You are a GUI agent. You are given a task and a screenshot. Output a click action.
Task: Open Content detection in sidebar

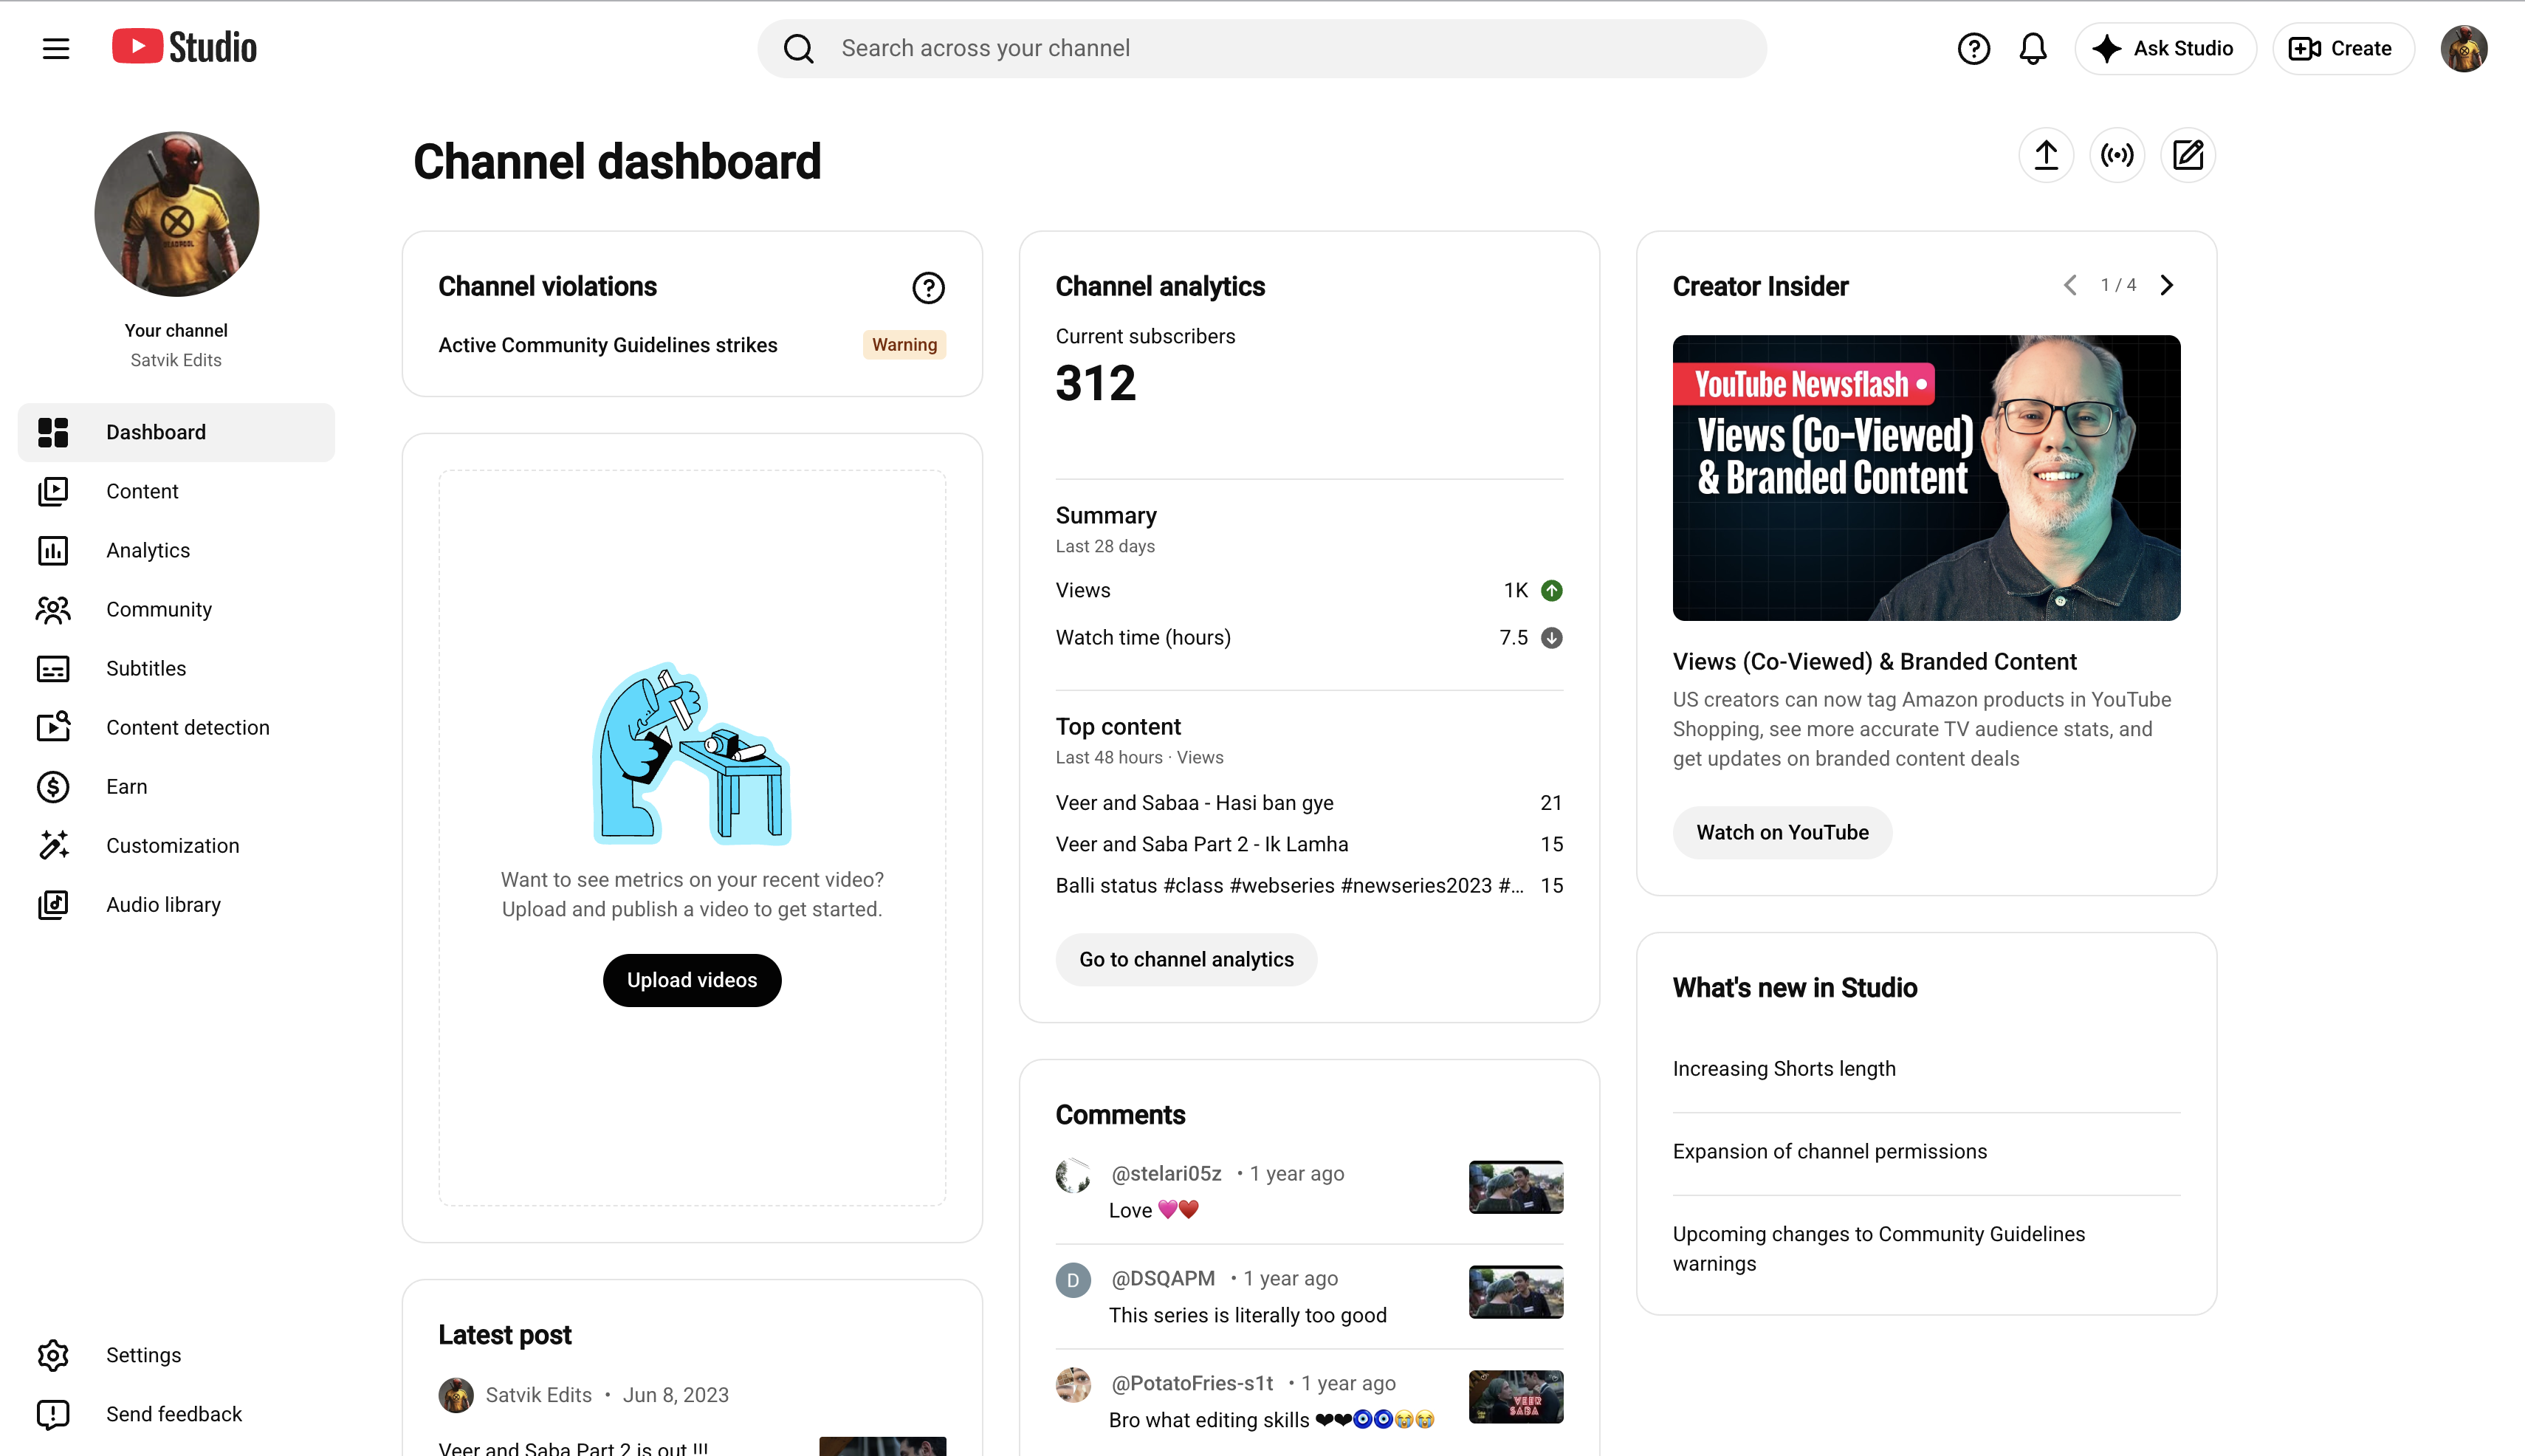coord(176,727)
